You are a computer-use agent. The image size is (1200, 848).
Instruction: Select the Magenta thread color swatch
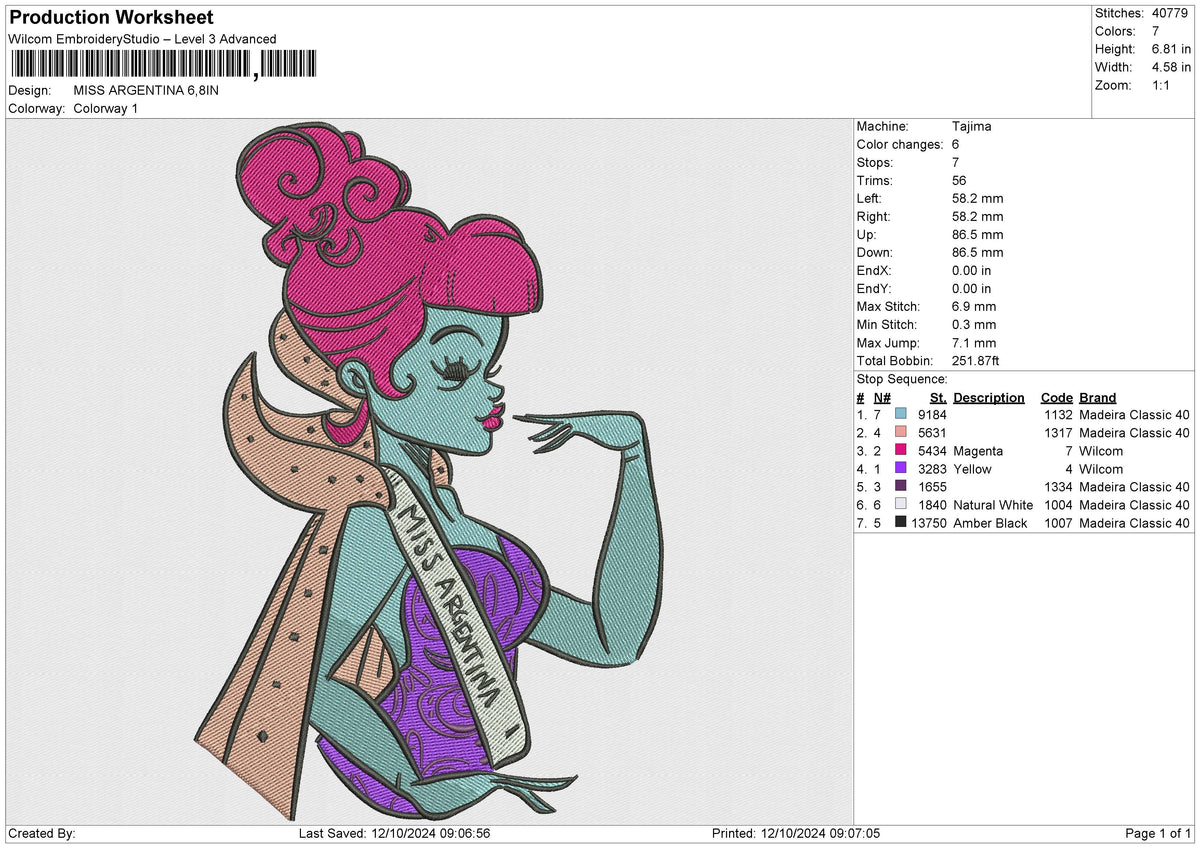coord(901,451)
